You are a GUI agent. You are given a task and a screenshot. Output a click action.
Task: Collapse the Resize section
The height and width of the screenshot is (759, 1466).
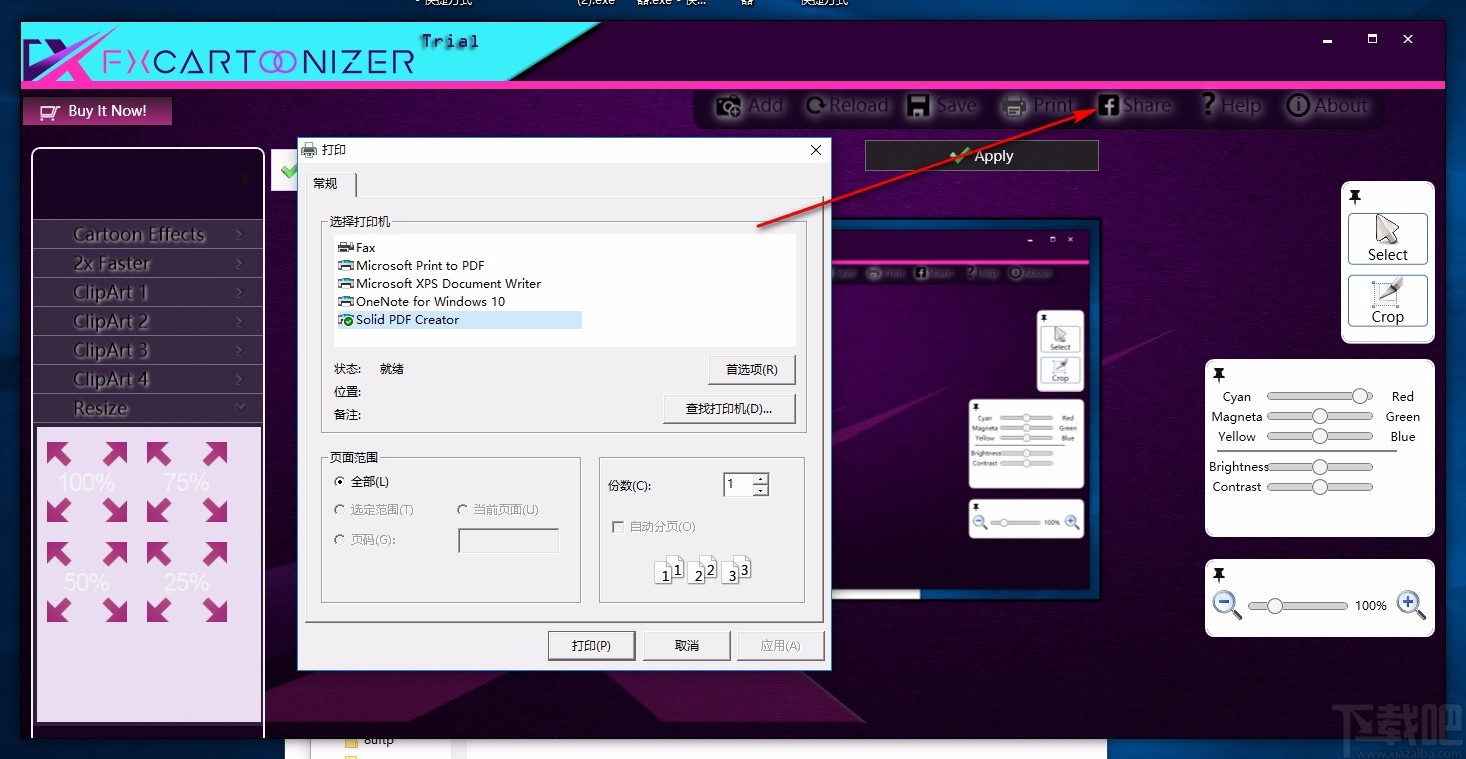pyautogui.click(x=148, y=408)
